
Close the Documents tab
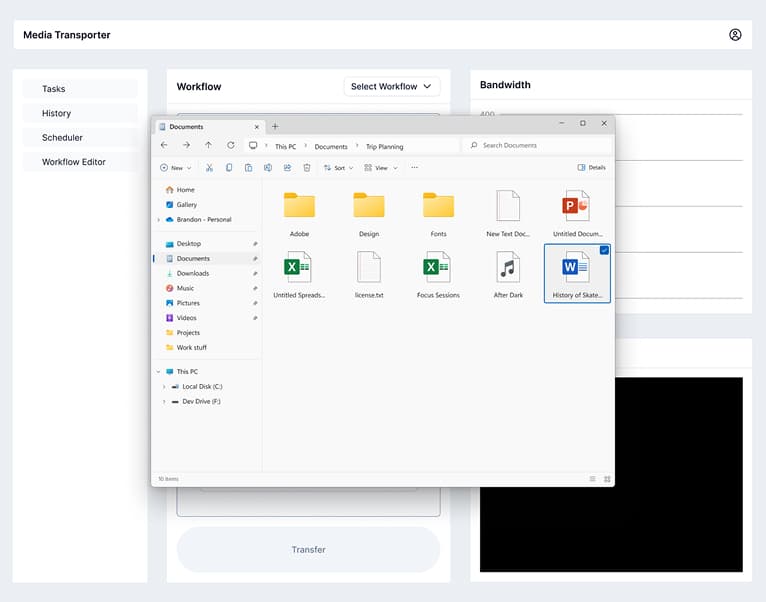[256, 127]
